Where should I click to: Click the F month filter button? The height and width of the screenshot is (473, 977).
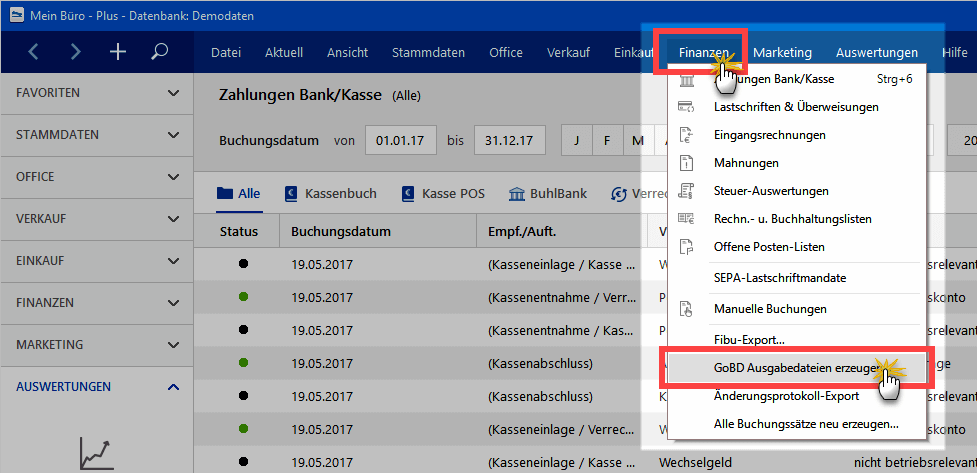click(x=606, y=140)
